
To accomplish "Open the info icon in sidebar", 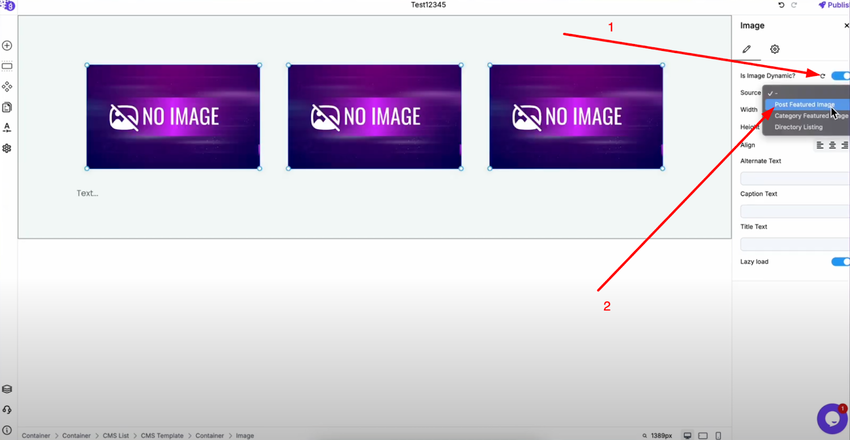I will (x=7, y=430).
